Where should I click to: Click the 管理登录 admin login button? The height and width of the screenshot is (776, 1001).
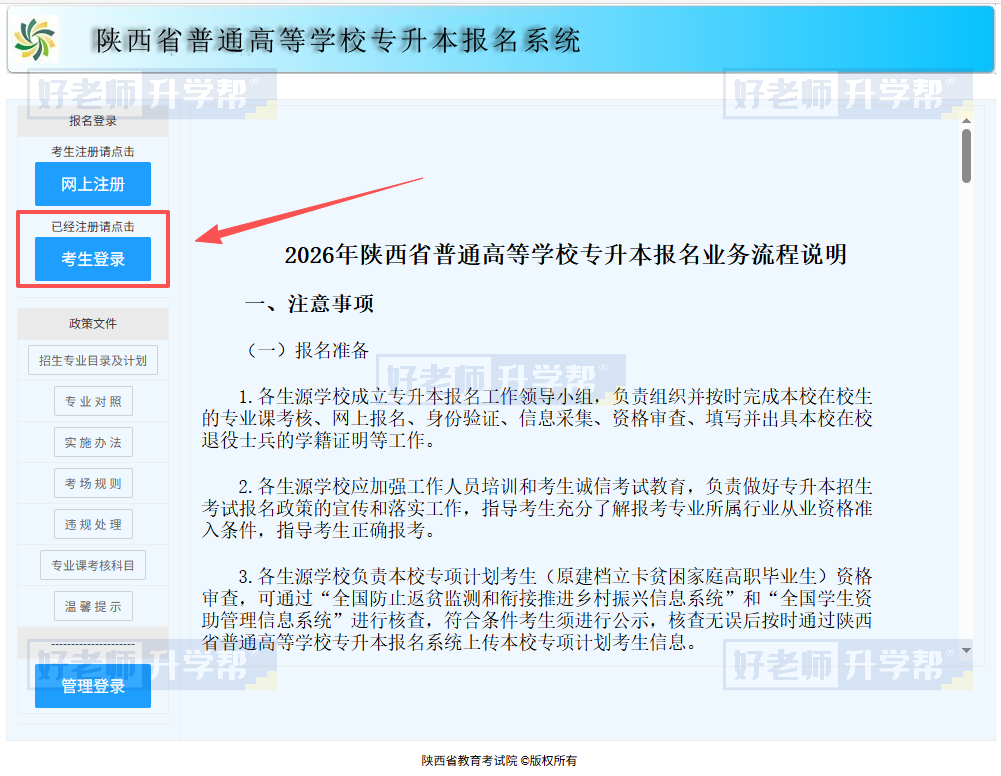(93, 686)
